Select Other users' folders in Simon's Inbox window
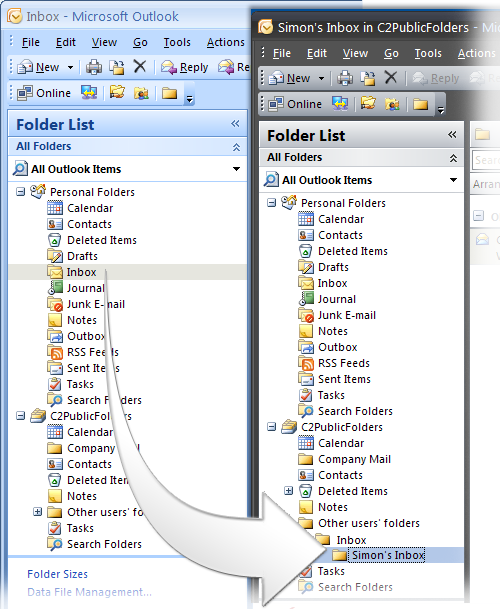Screen dimensions: 500x609 tap(359, 523)
